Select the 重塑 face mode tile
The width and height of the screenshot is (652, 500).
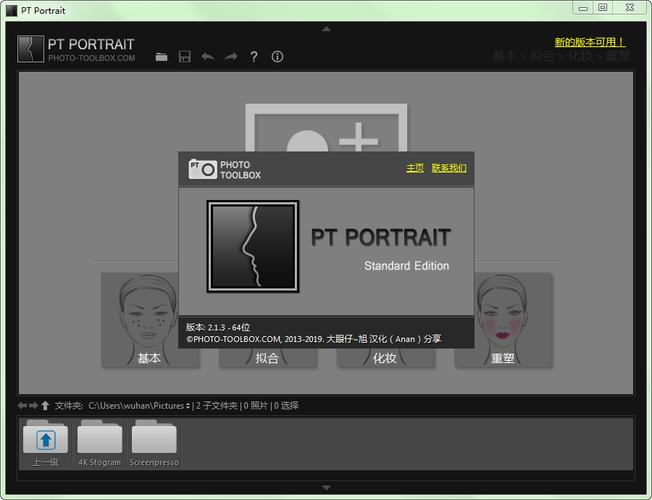pos(502,320)
